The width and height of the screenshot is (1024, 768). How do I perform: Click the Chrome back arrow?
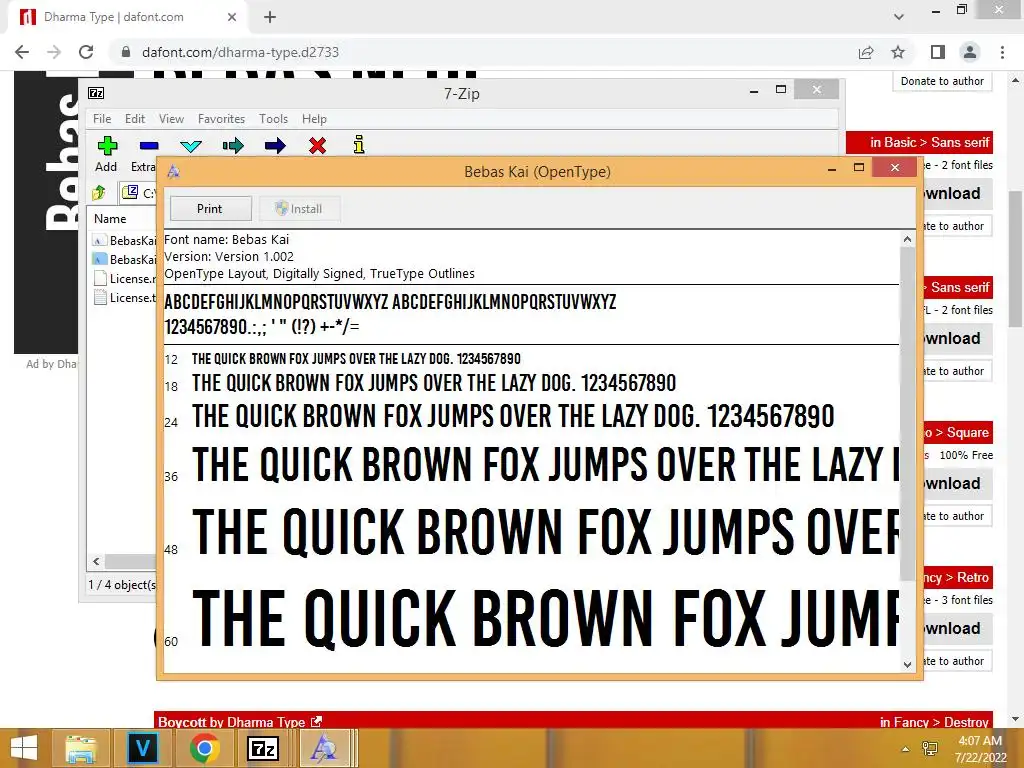click(22, 52)
